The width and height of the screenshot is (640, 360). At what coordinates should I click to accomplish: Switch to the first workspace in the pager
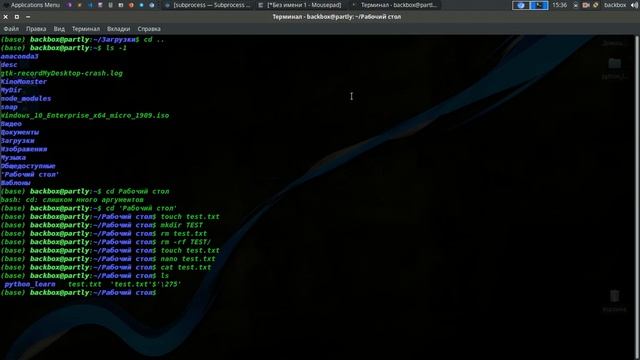(x=521, y=5)
